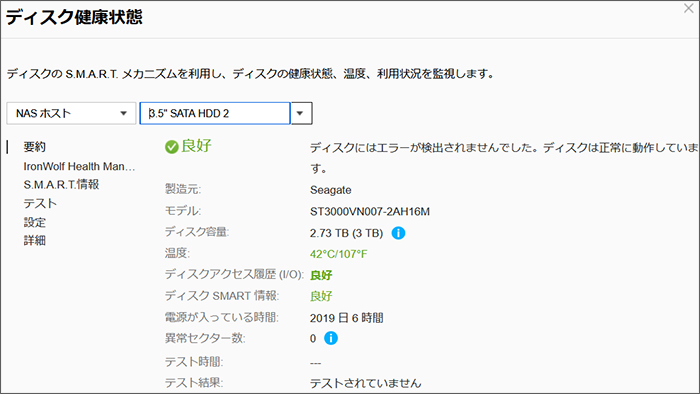Click the temperature 42°C/107°F value
This screenshot has height=394, width=700.
[x=338, y=254]
